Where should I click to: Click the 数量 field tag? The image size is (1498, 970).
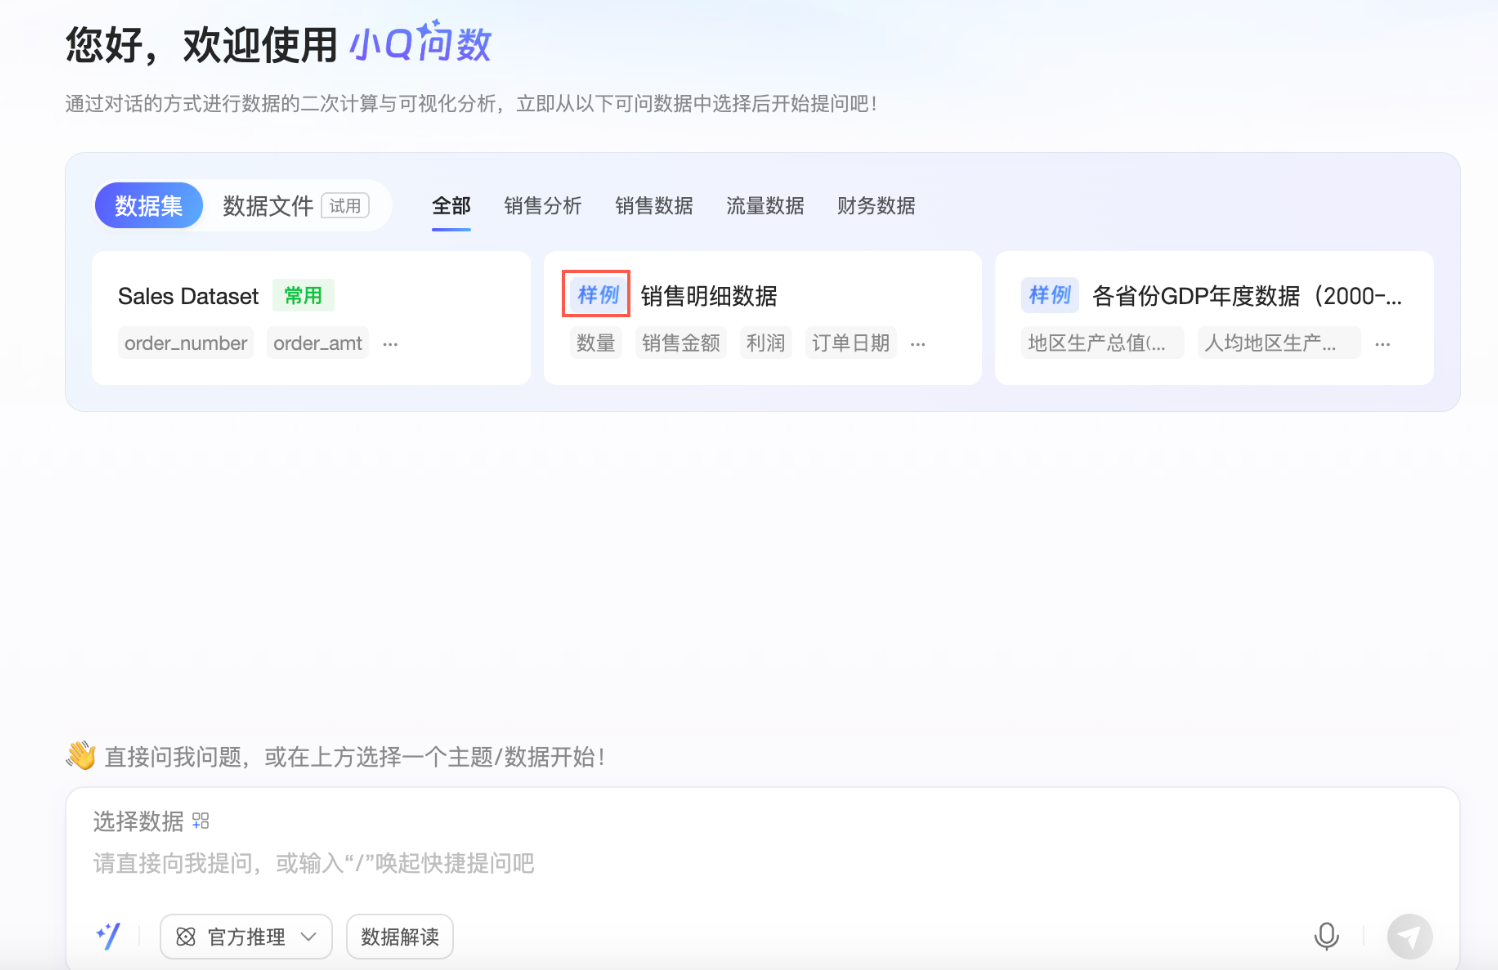click(x=596, y=343)
